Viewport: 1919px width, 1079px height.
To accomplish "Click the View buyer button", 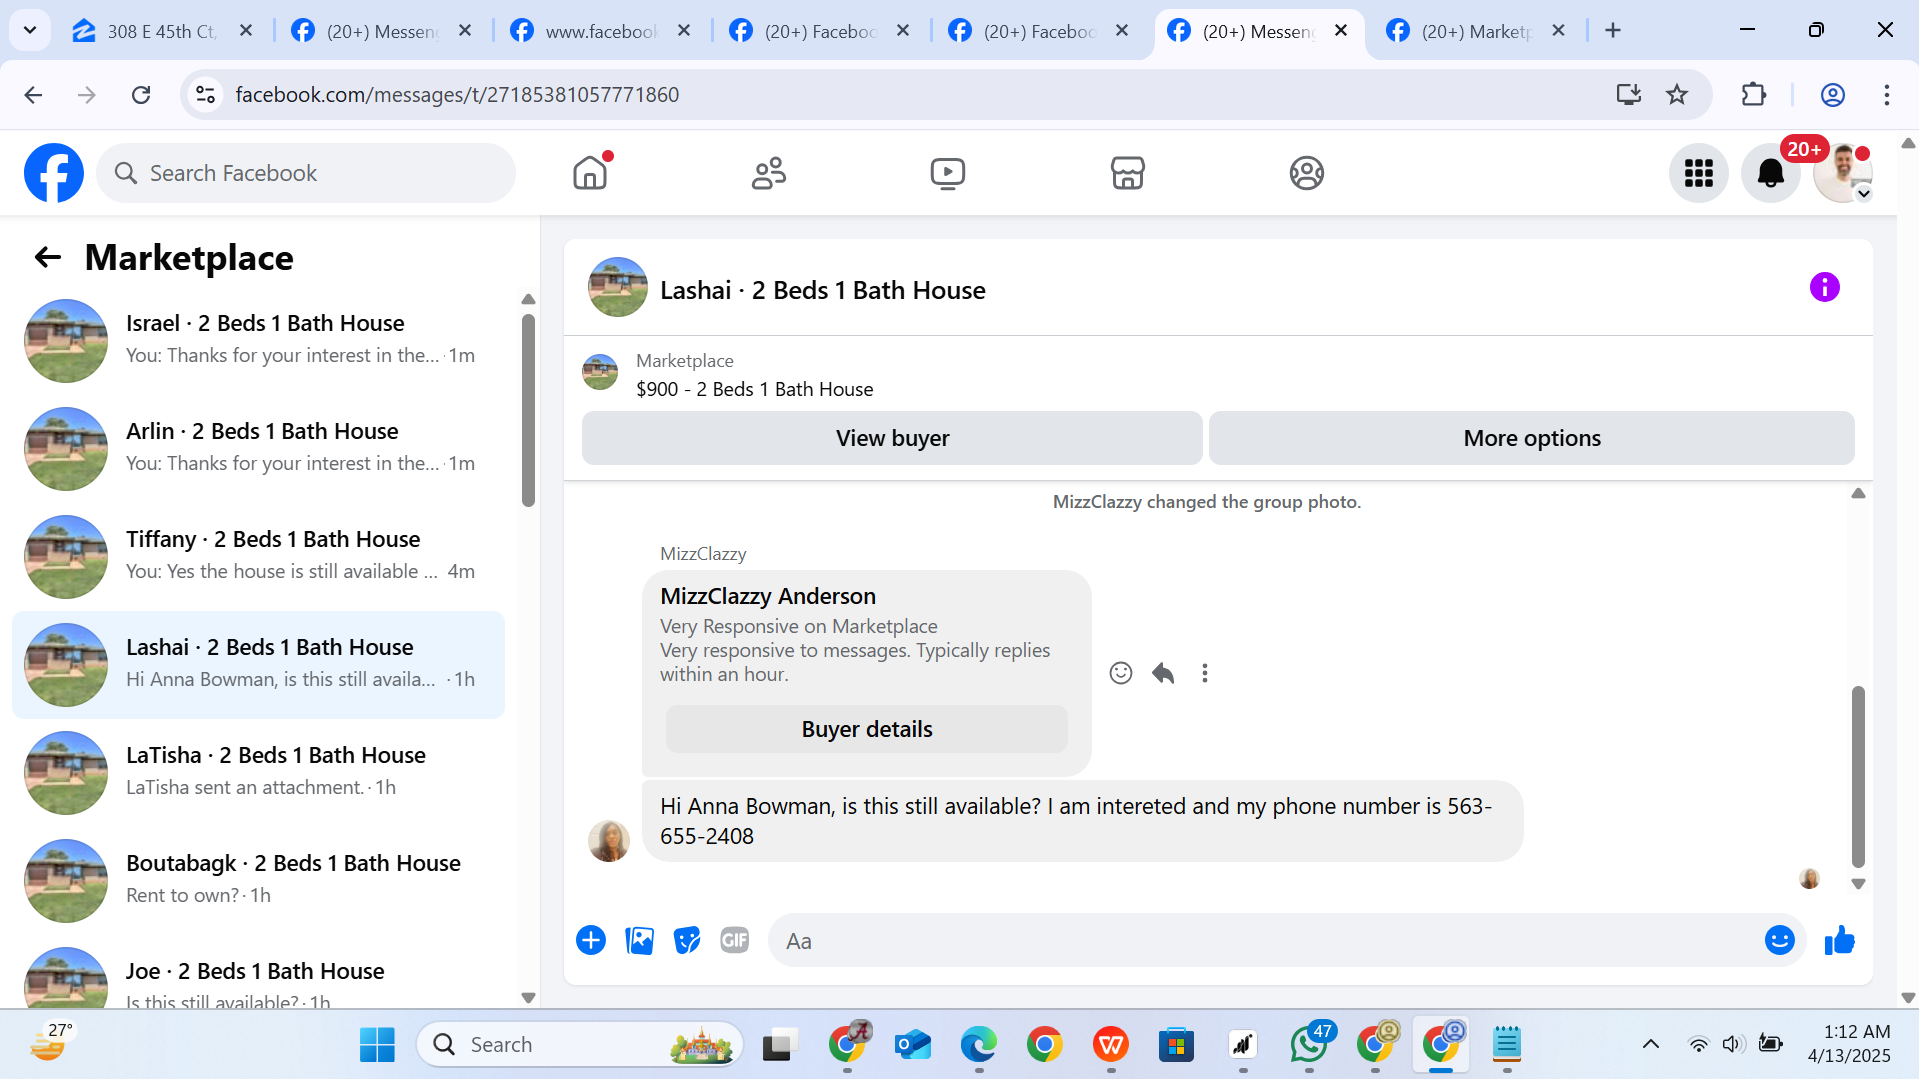I will click(x=892, y=438).
